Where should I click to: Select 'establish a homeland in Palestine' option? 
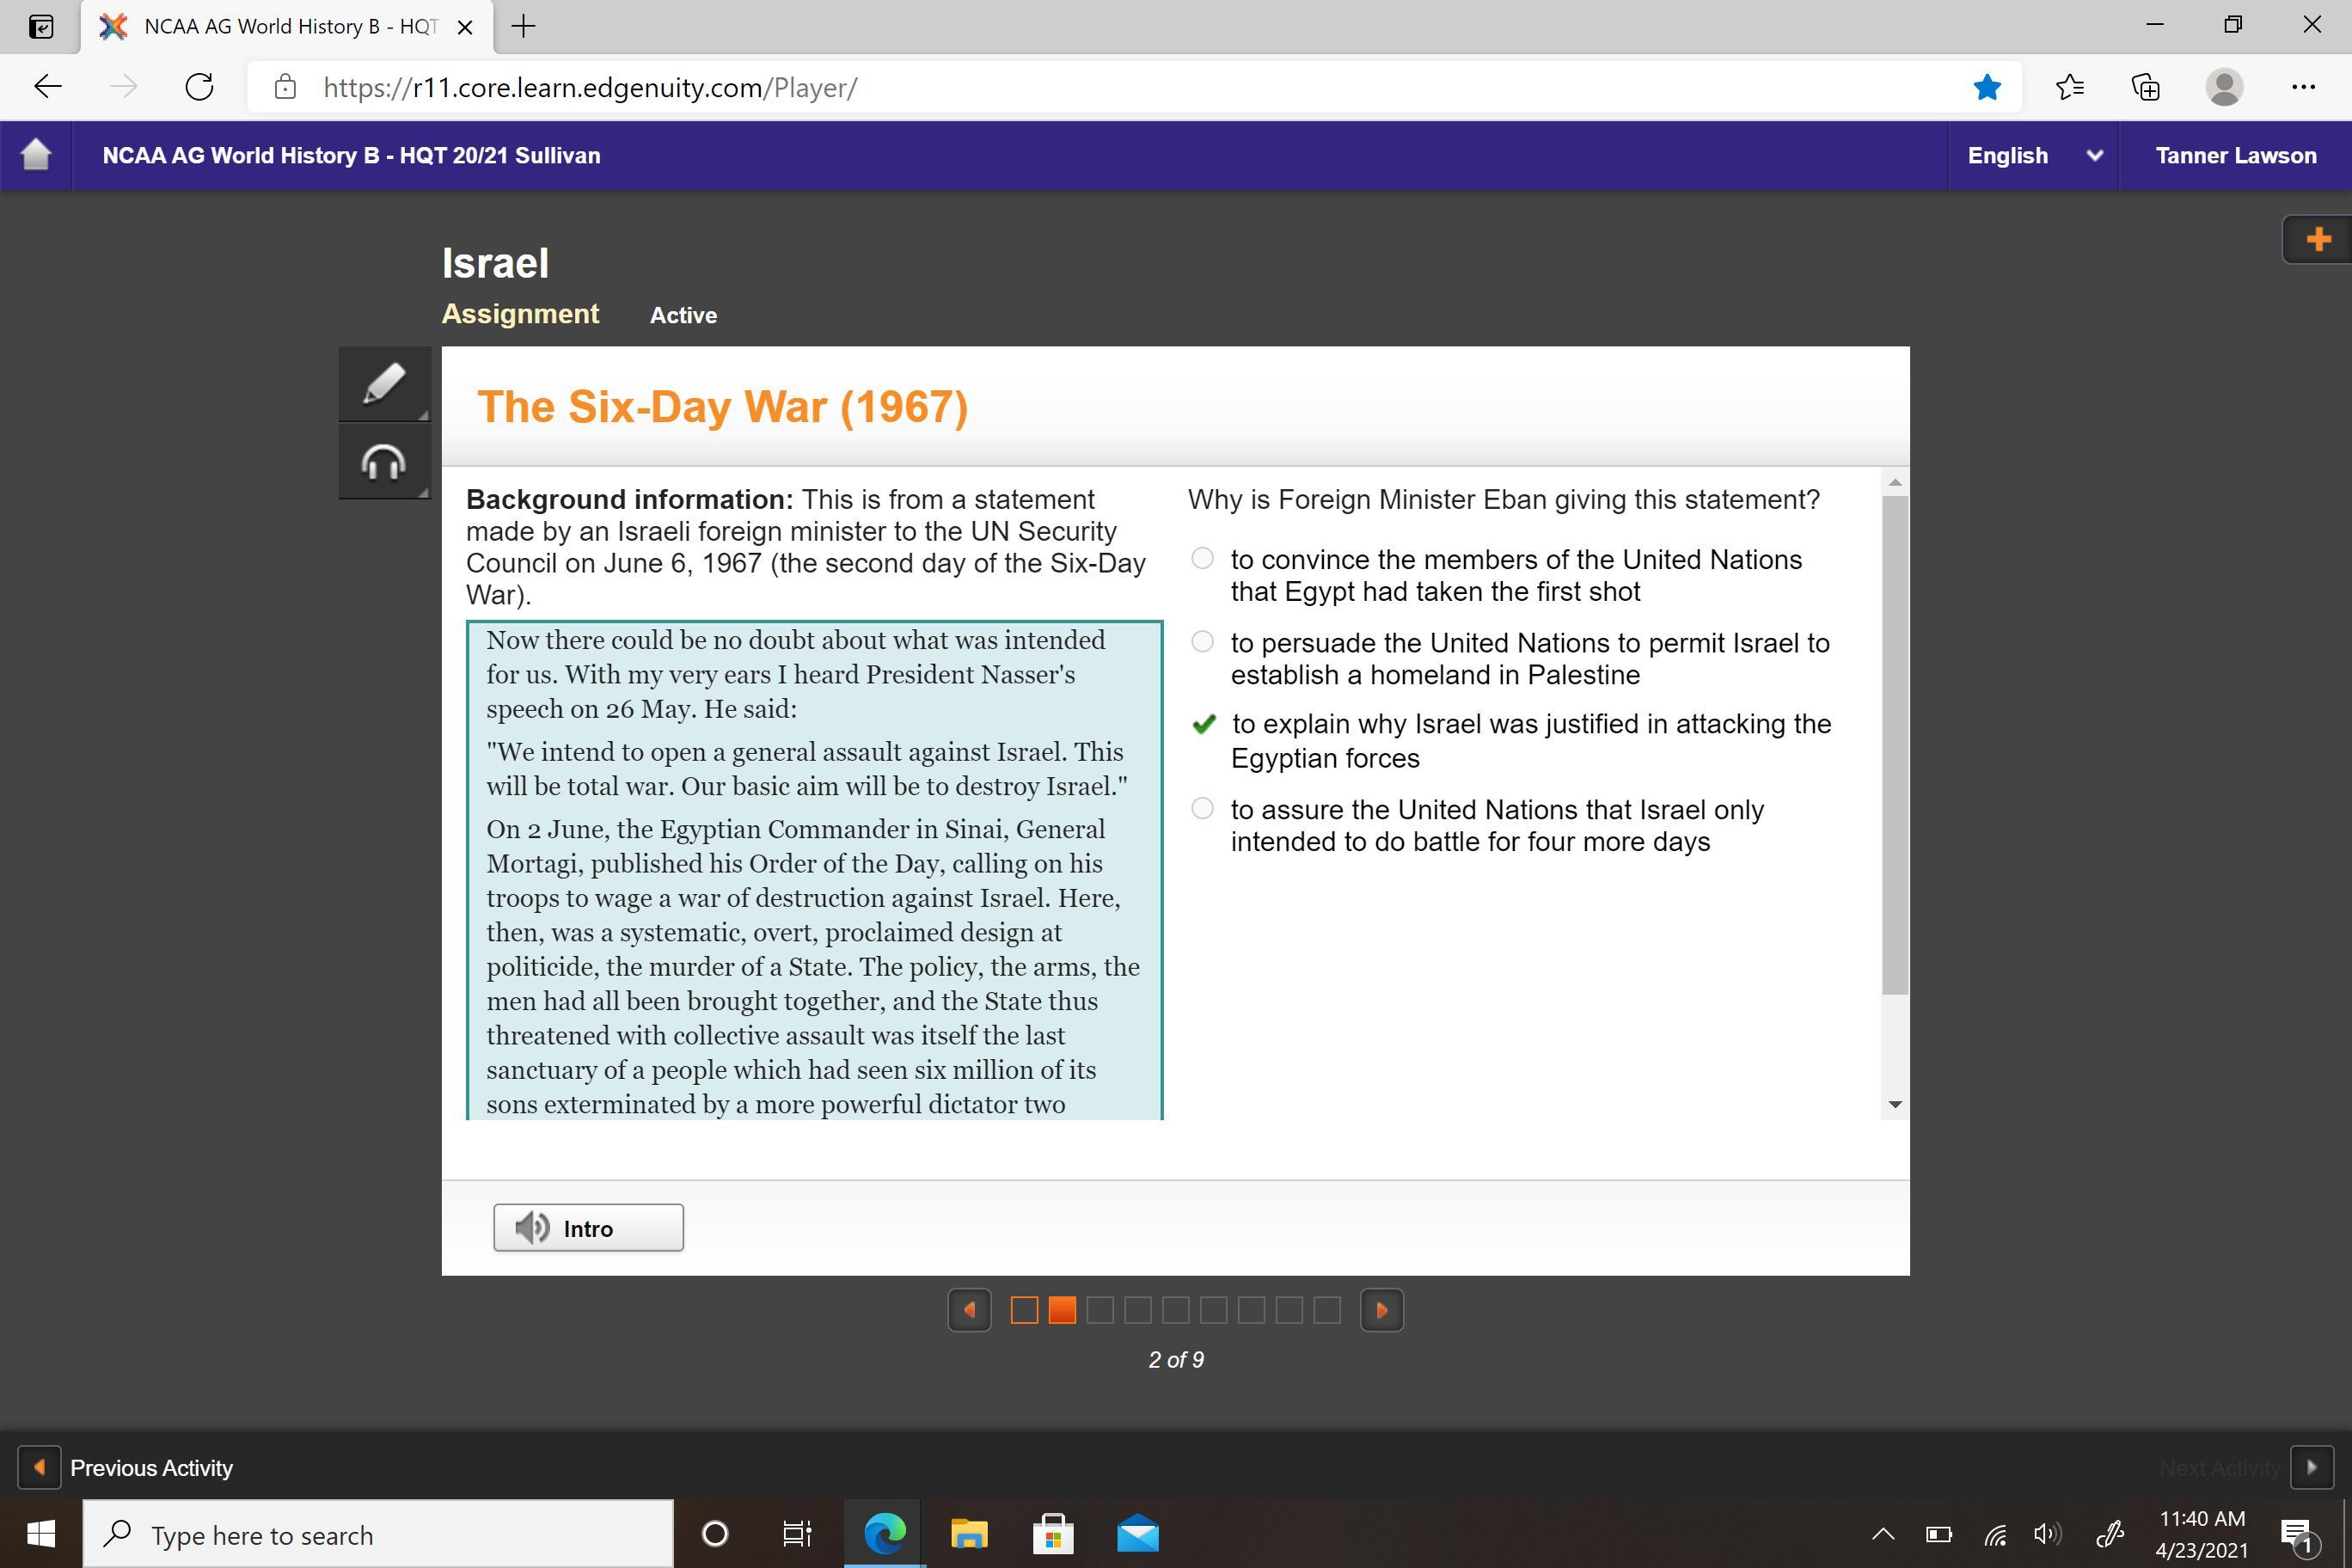click(1202, 642)
